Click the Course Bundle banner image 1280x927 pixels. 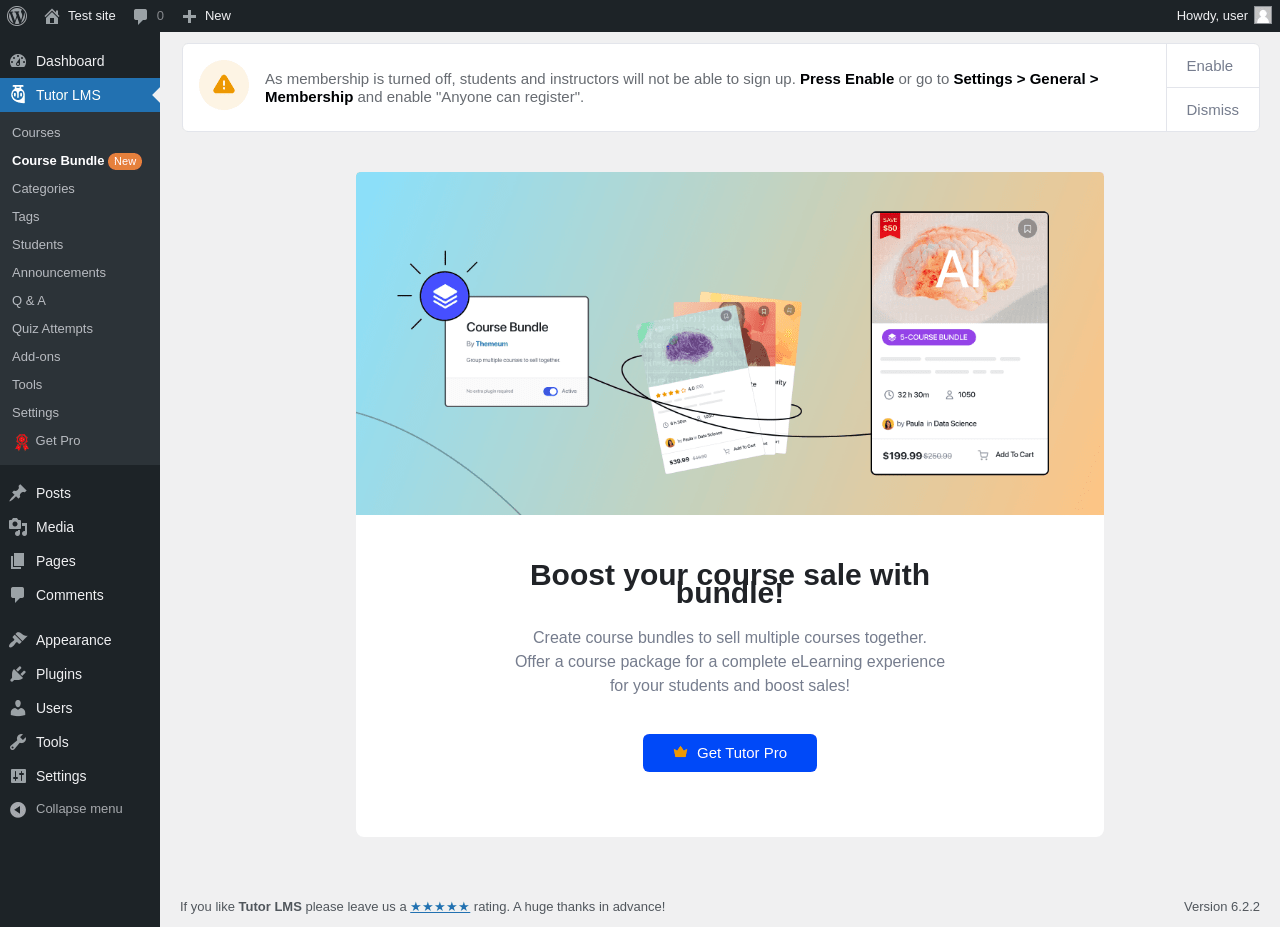pos(730,343)
